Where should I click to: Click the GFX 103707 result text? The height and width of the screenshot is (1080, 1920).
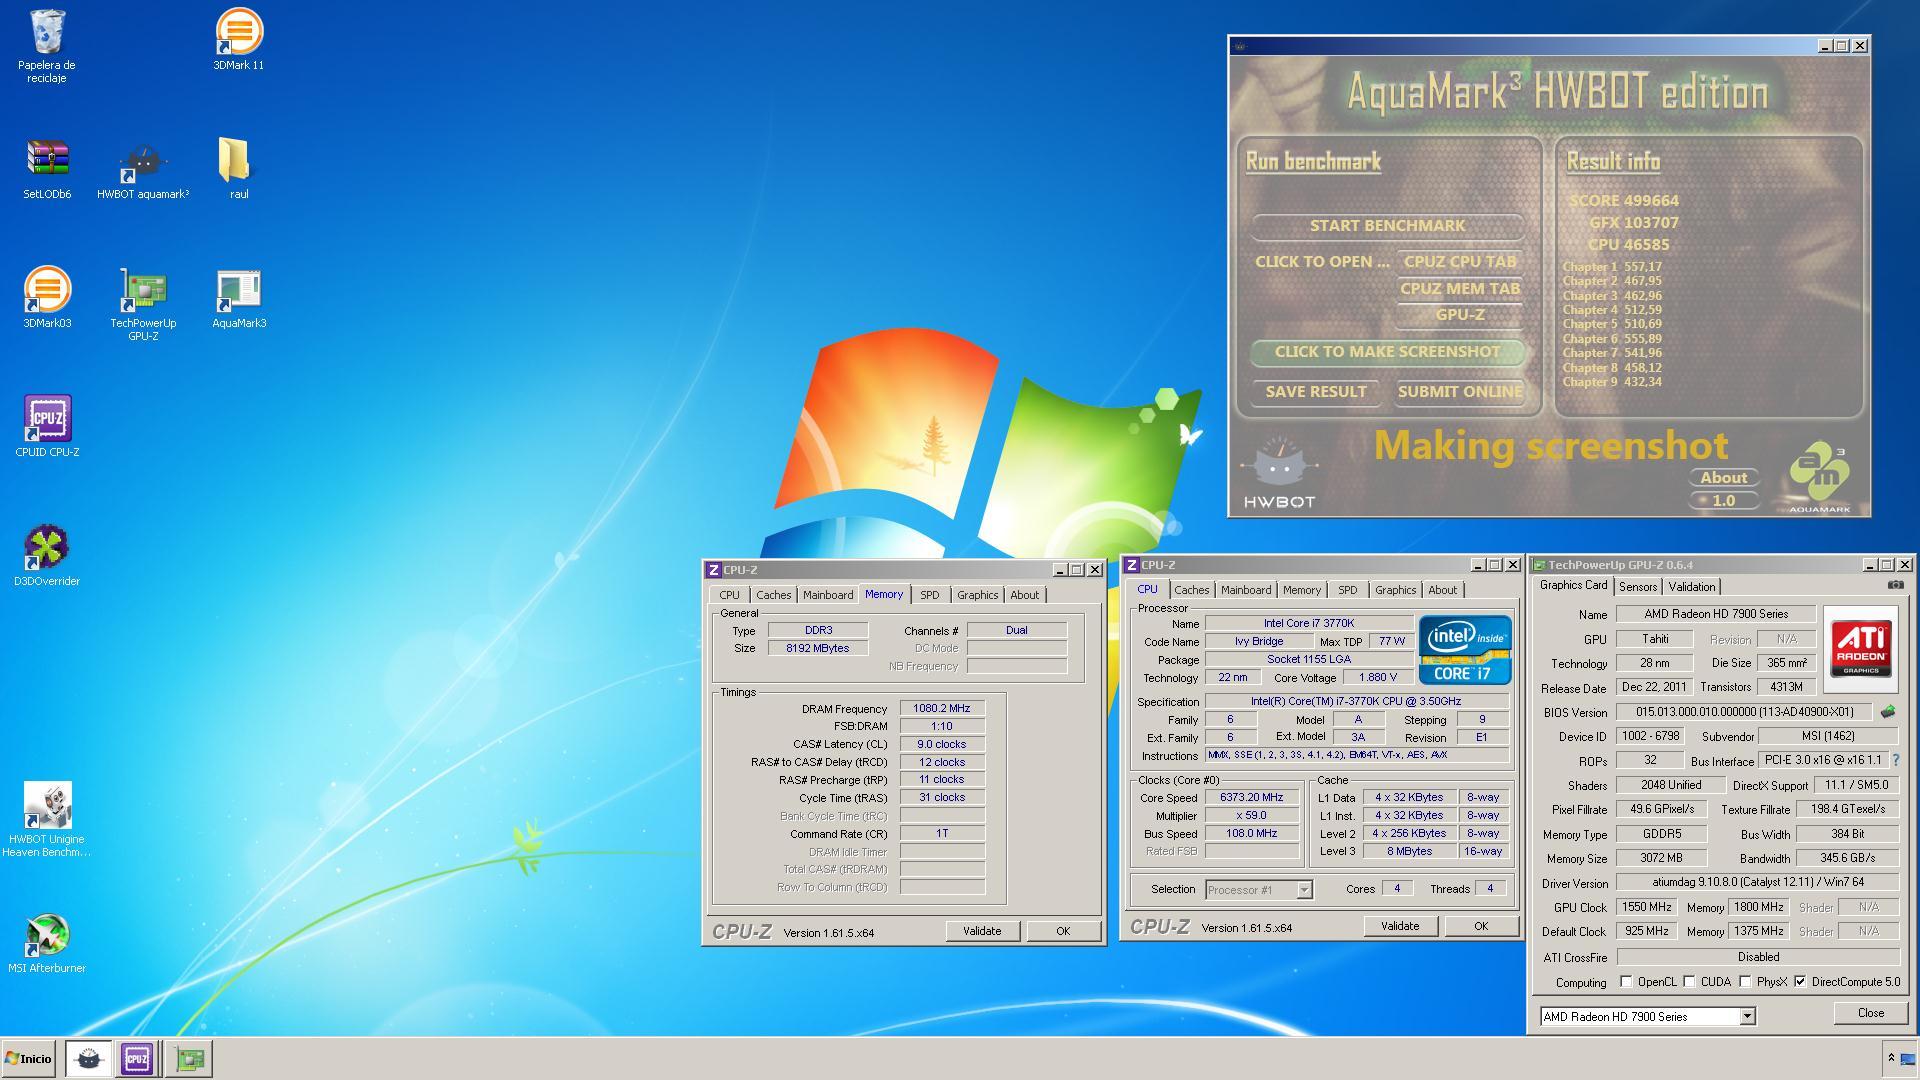click(1634, 223)
